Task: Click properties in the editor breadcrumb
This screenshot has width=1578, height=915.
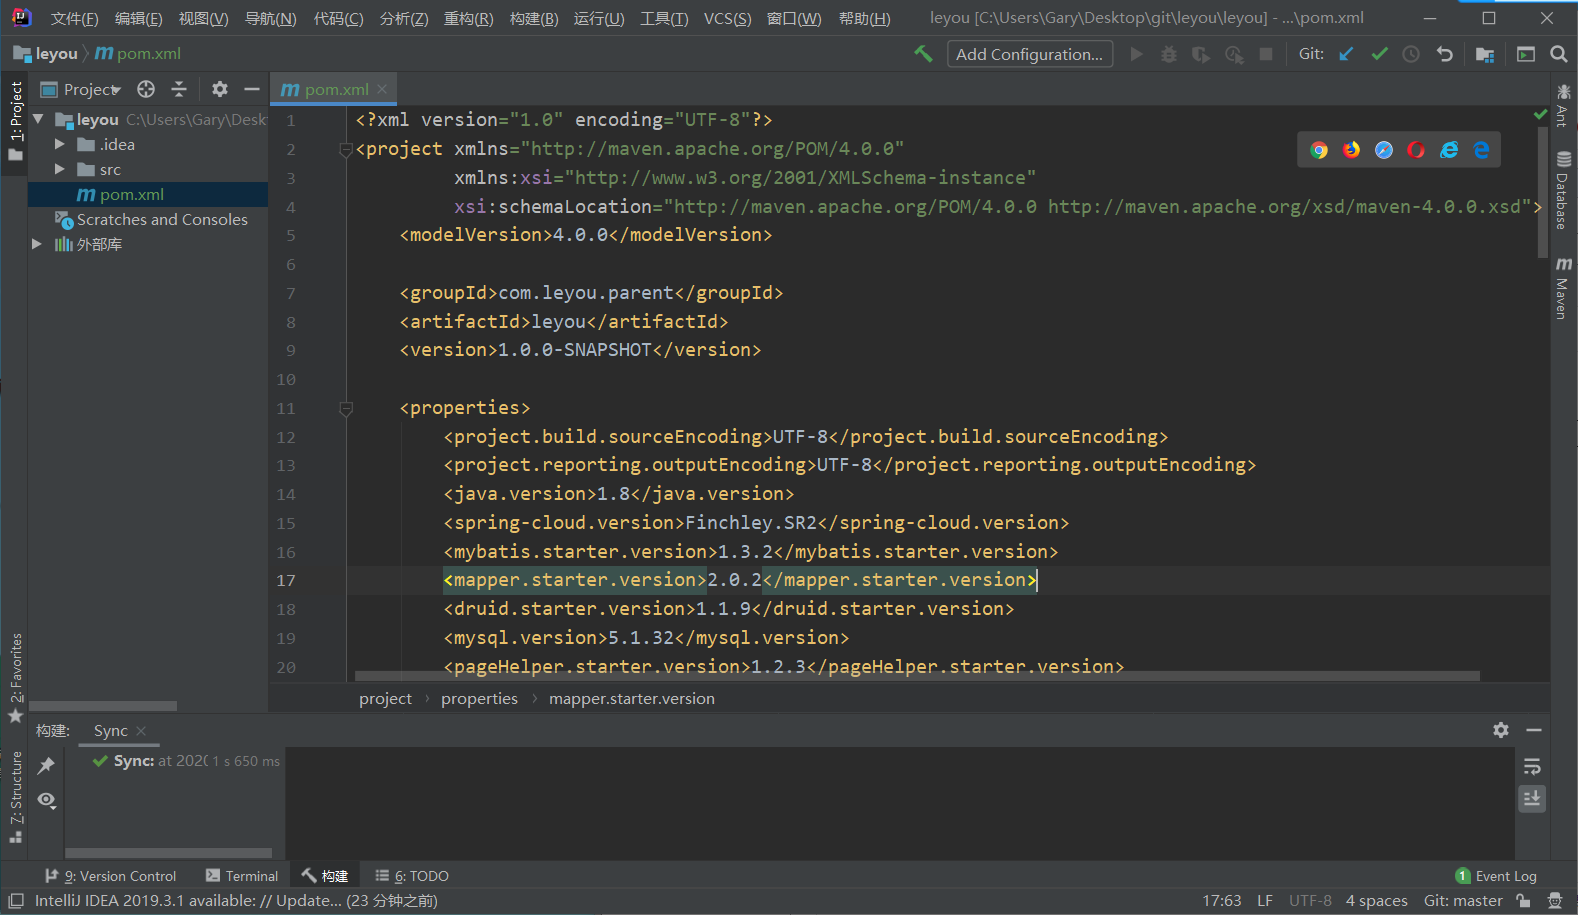Action: [x=479, y=698]
